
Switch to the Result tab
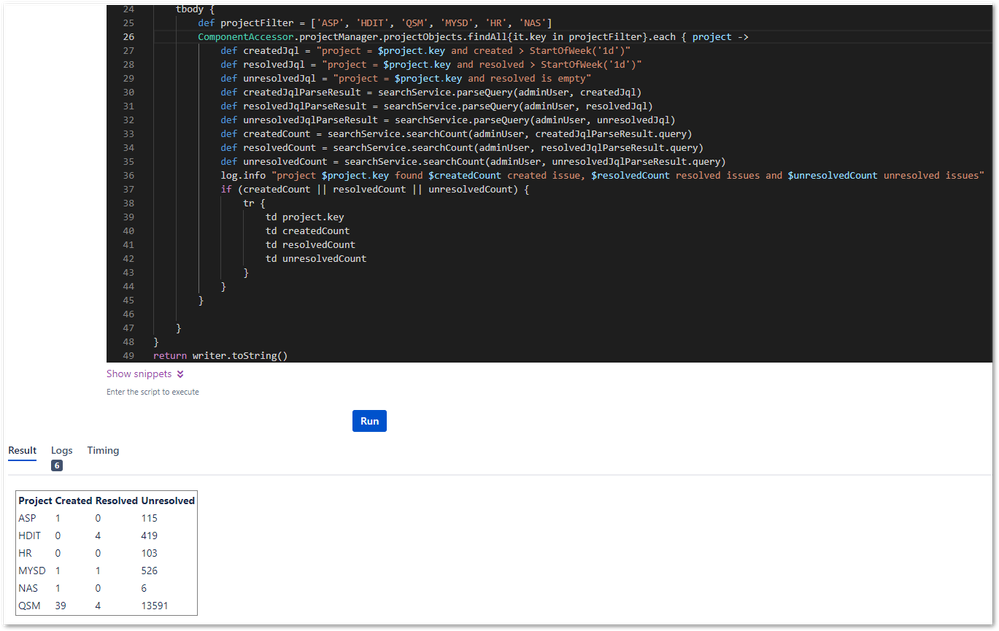click(22, 450)
